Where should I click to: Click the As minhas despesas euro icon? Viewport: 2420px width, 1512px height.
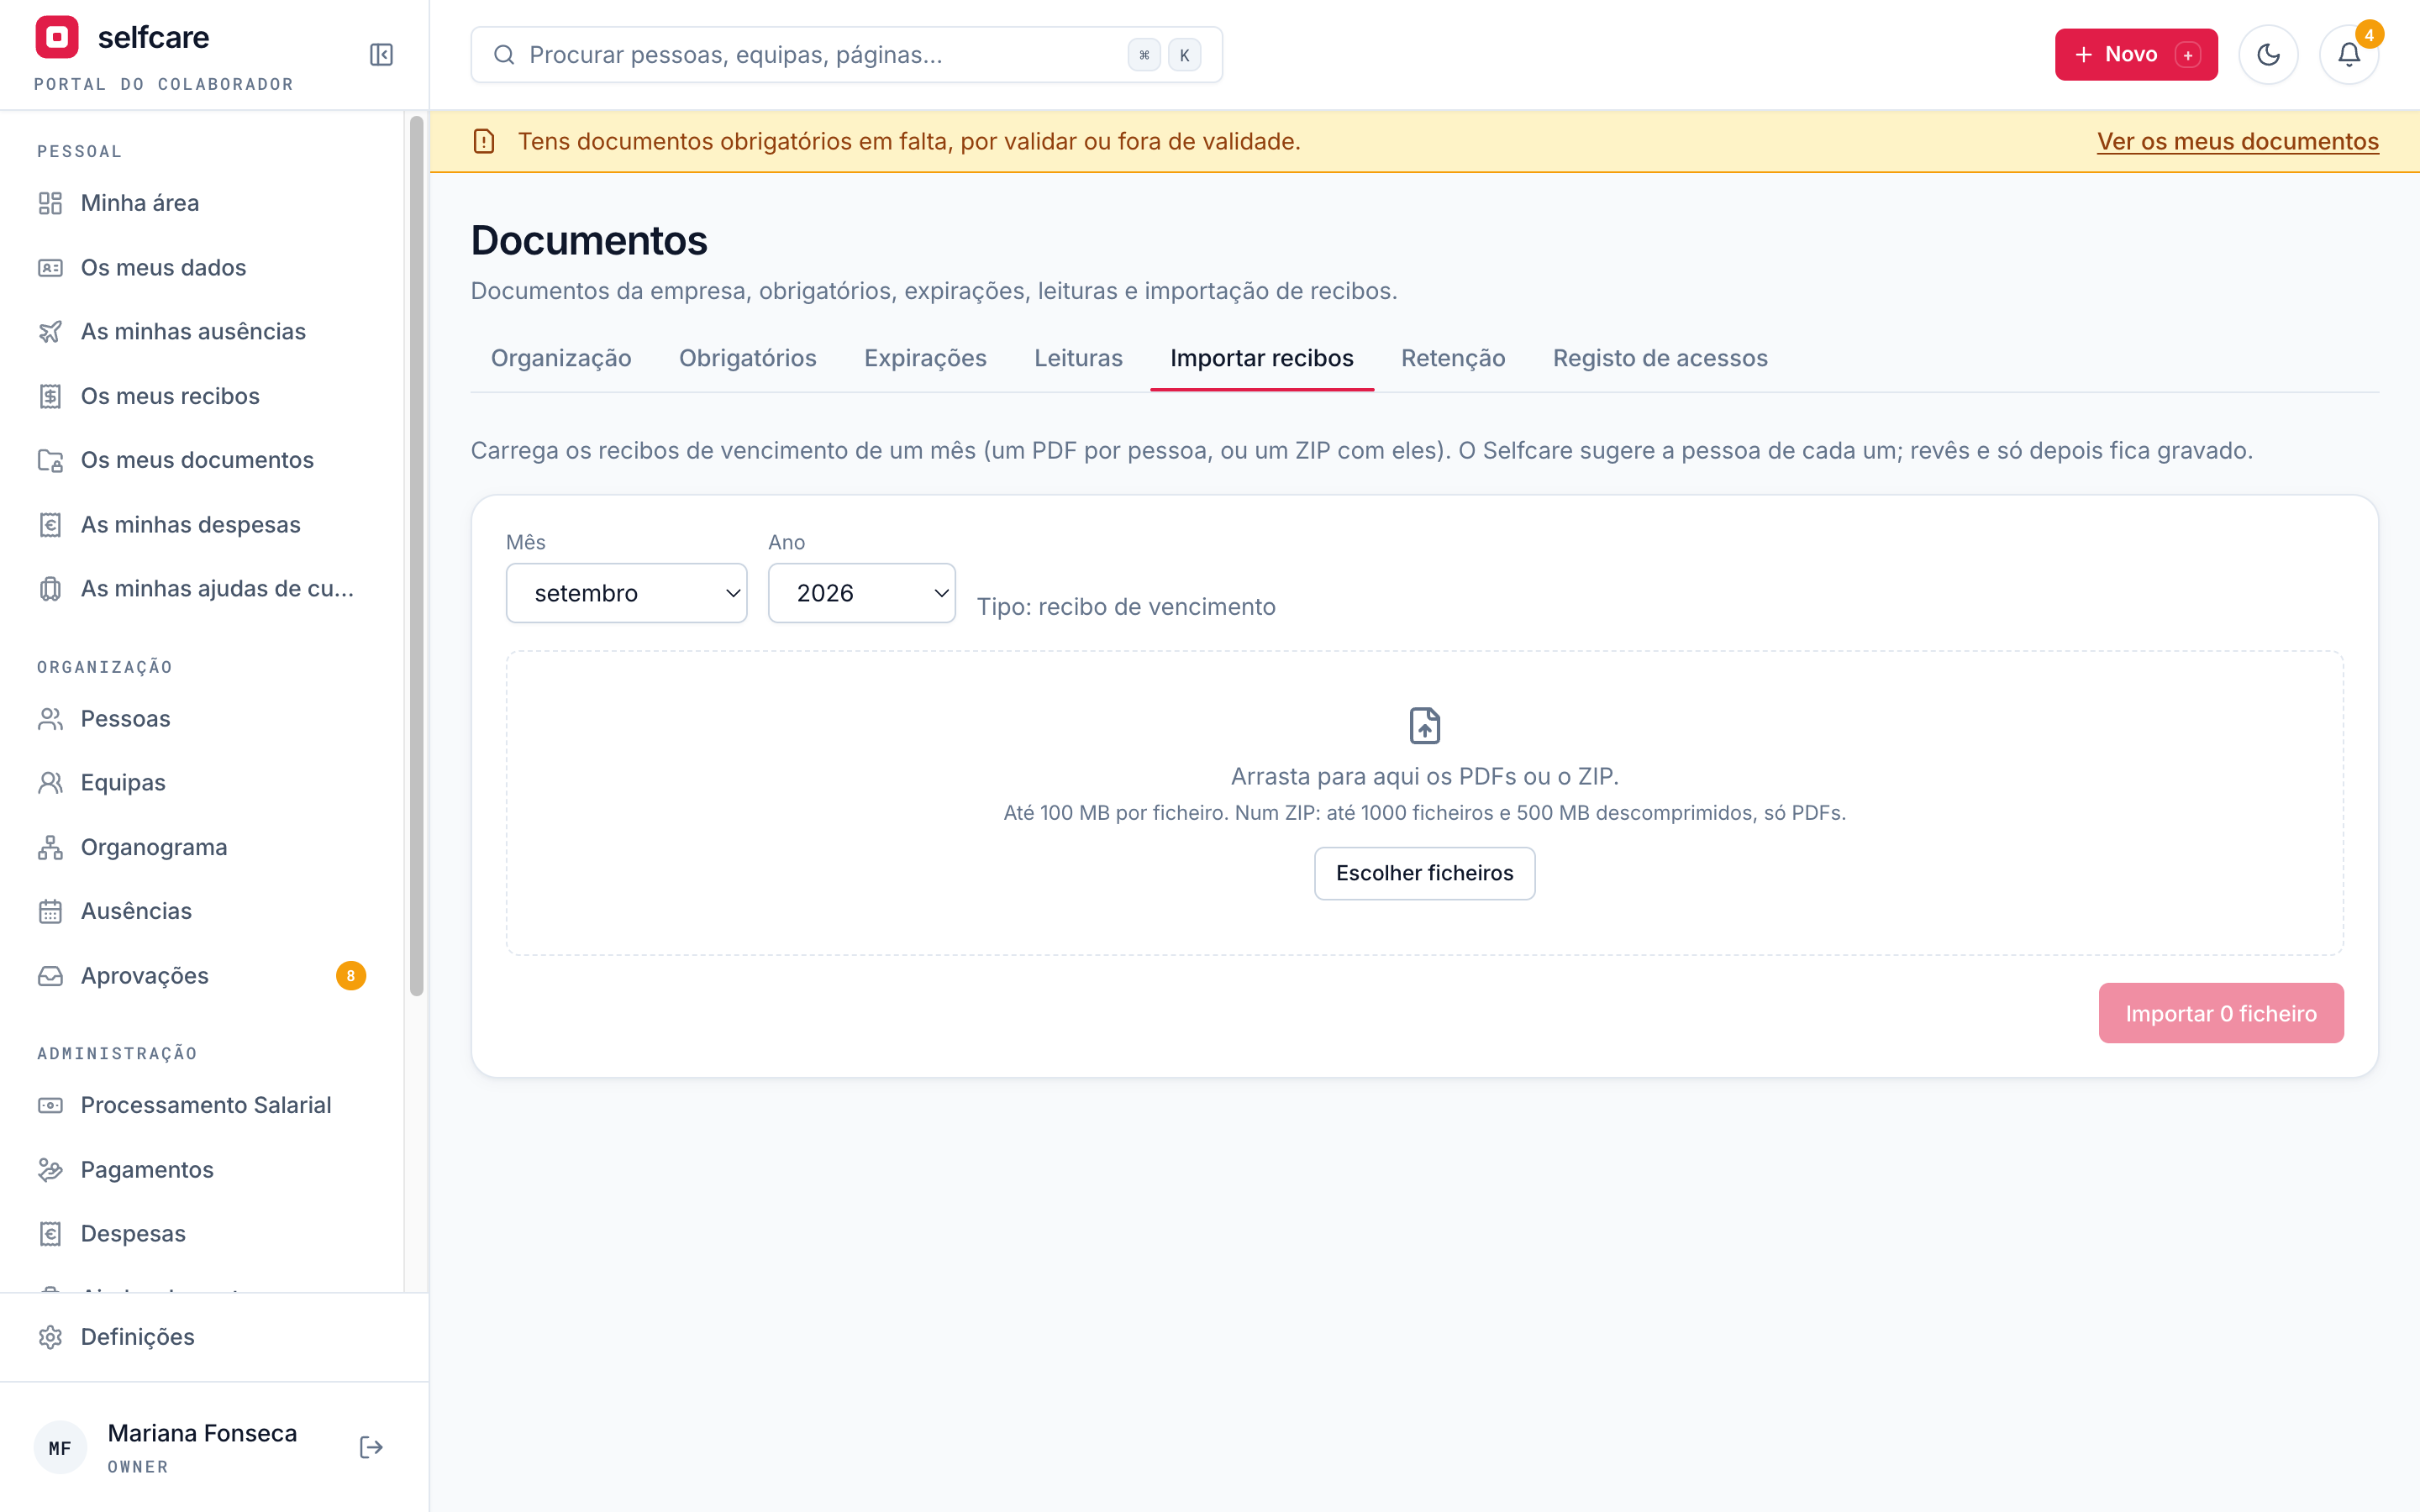click(50, 525)
